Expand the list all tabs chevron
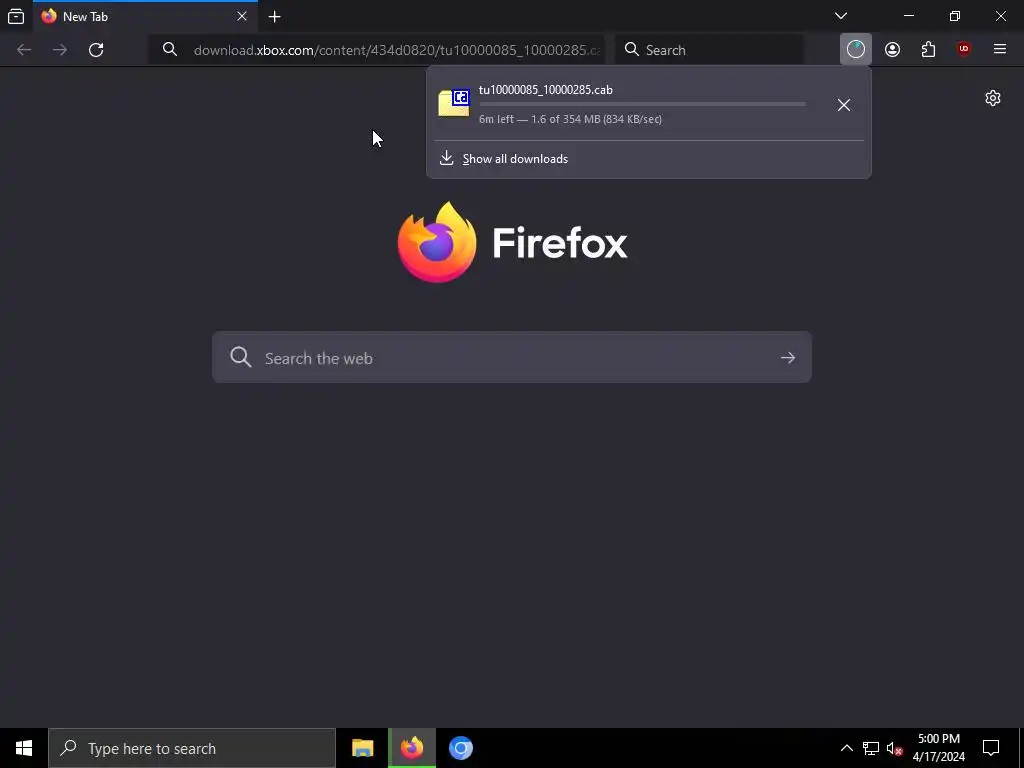Screen dimensions: 1024x768 tap(841, 16)
